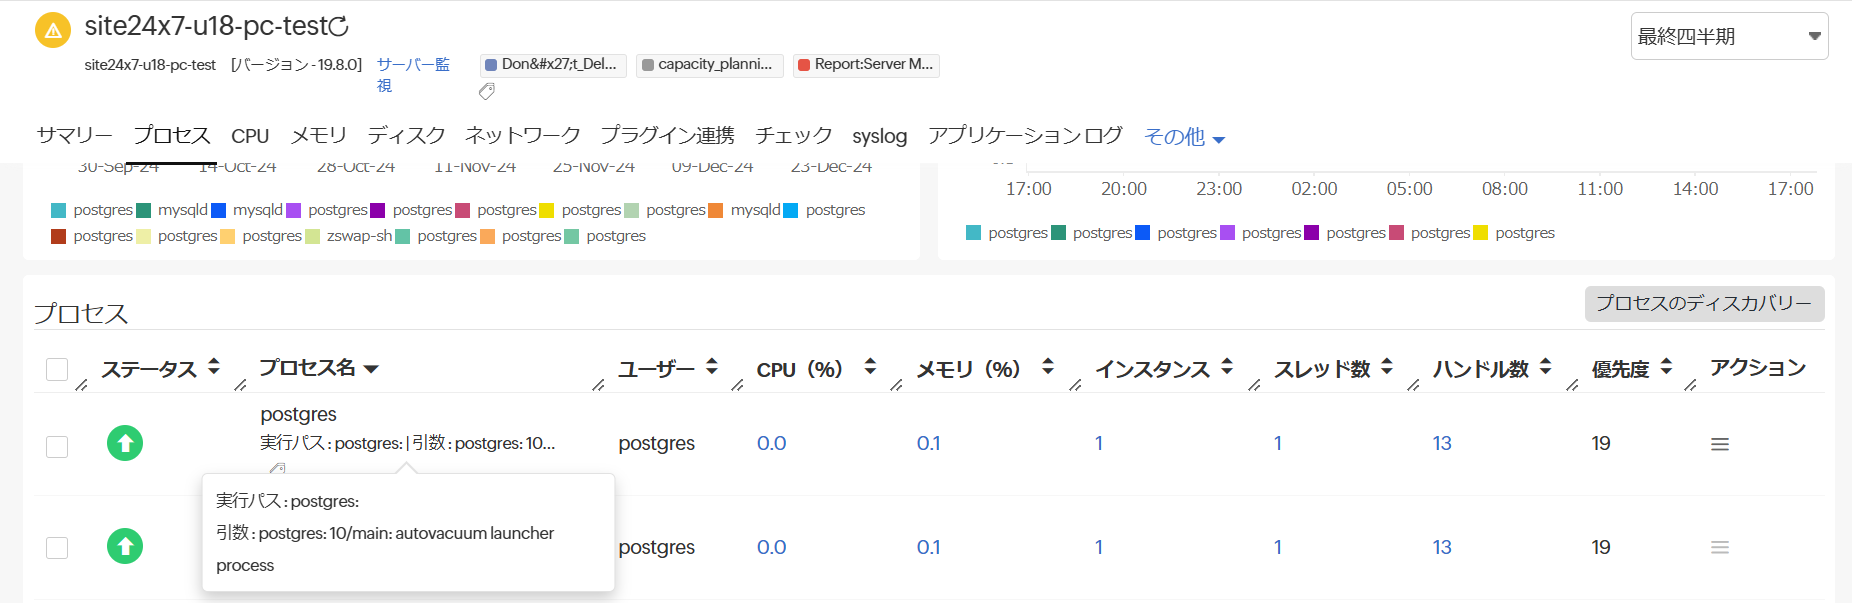1852x603 pixels.
Task: Check the first postgres process row checkbox
Action: coord(57,446)
